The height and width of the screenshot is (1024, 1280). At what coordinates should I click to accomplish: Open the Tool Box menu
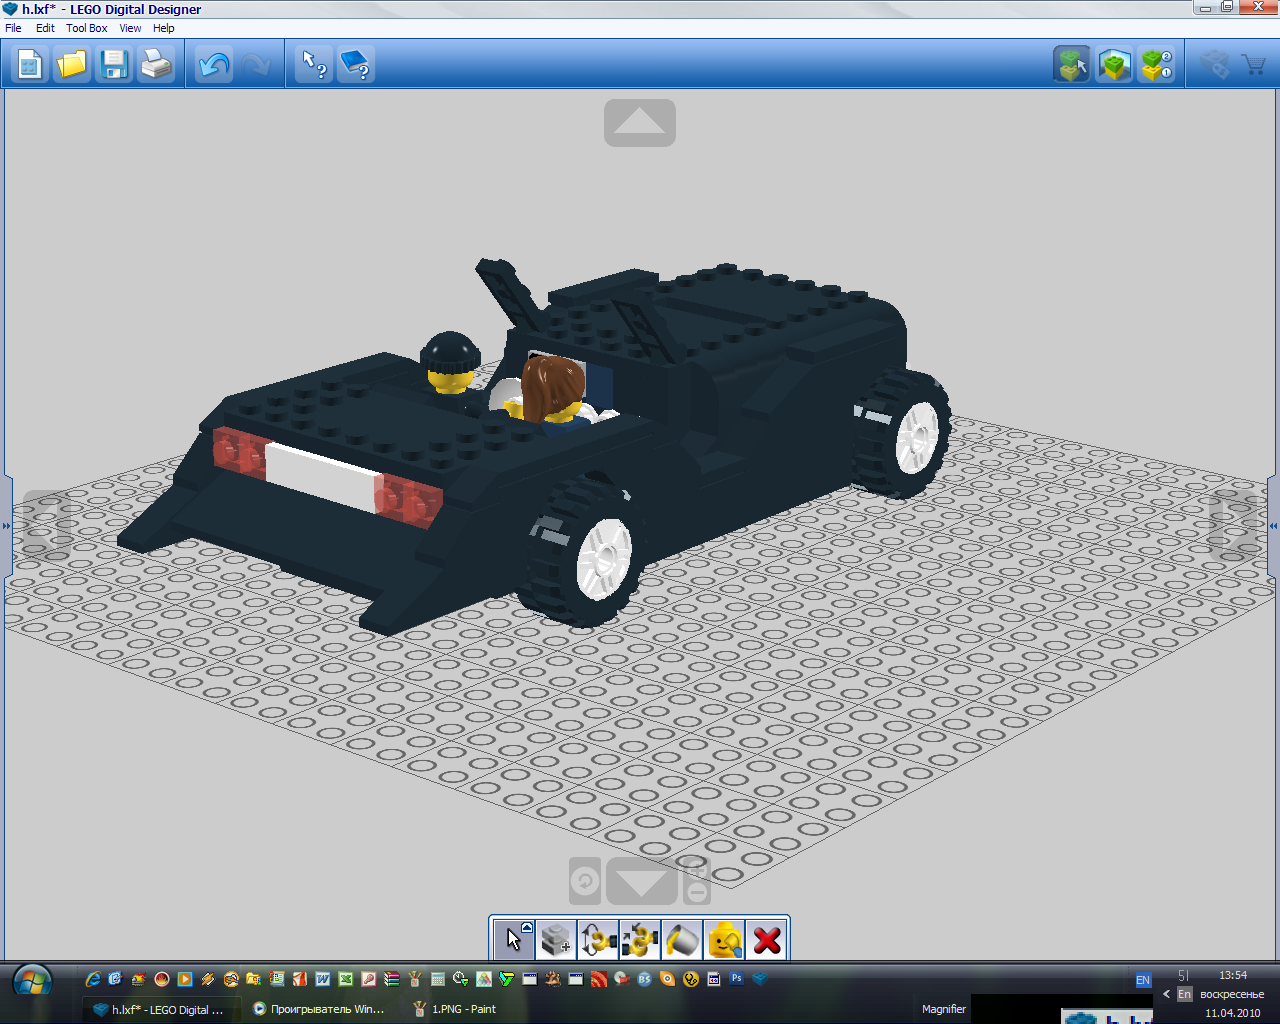tap(86, 28)
